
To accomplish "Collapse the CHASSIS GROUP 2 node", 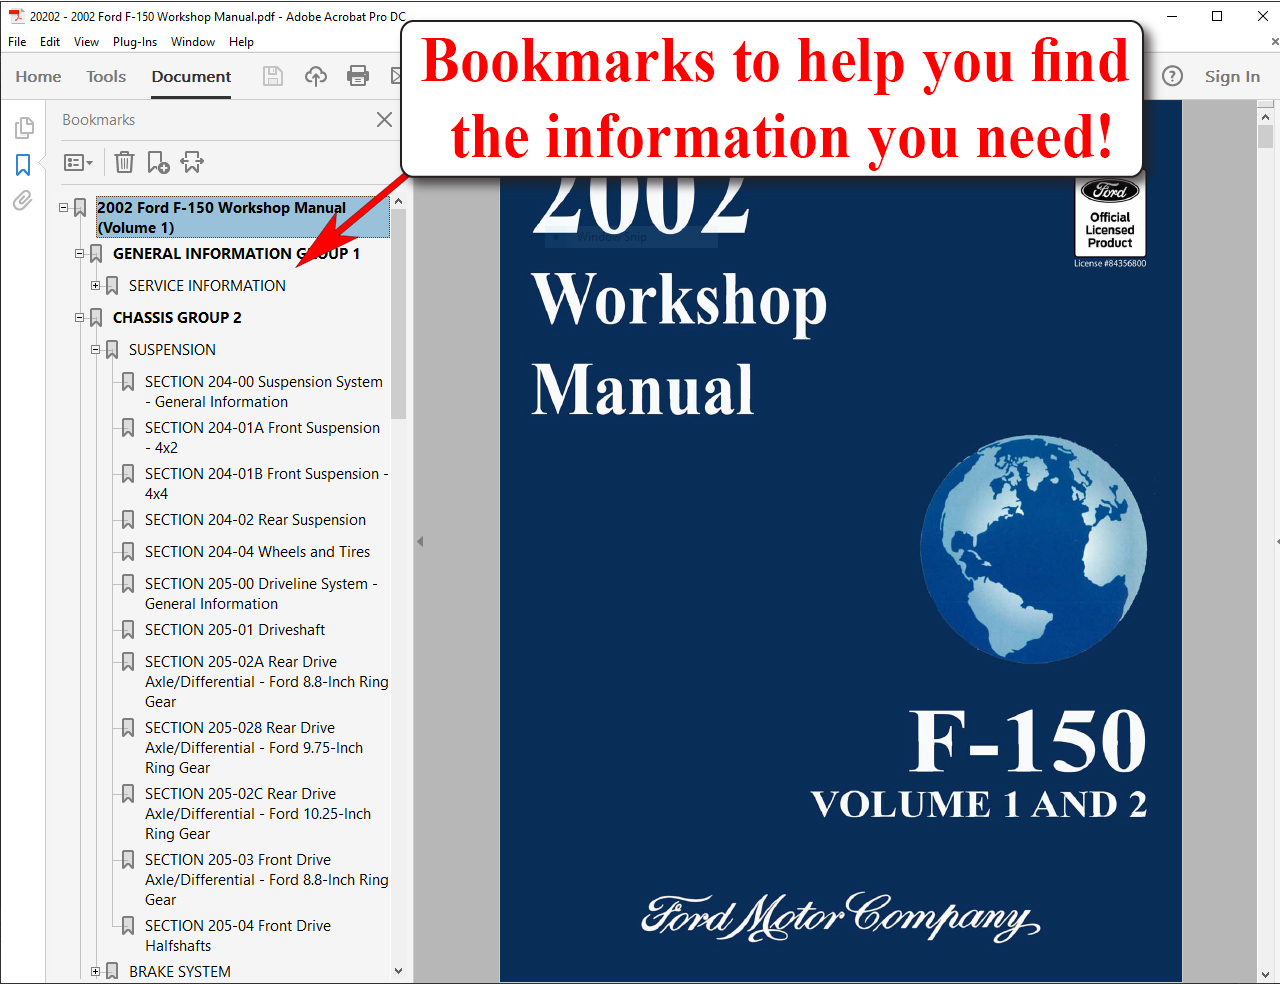I will pyautogui.click(x=79, y=318).
